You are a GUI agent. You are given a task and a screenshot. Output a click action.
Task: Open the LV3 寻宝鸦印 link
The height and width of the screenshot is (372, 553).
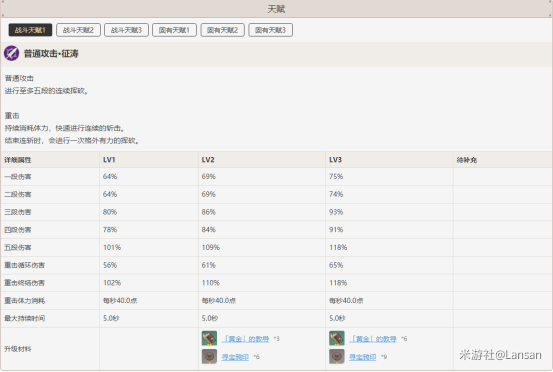pyautogui.click(x=363, y=357)
